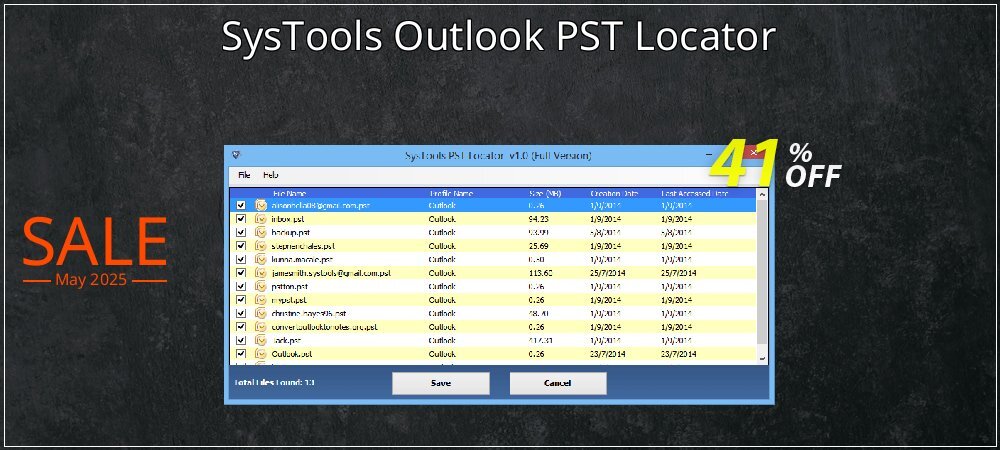Image resolution: width=1000 pixels, height=450 pixels.
Task: Sort by File Name column header
Action: 290,193
